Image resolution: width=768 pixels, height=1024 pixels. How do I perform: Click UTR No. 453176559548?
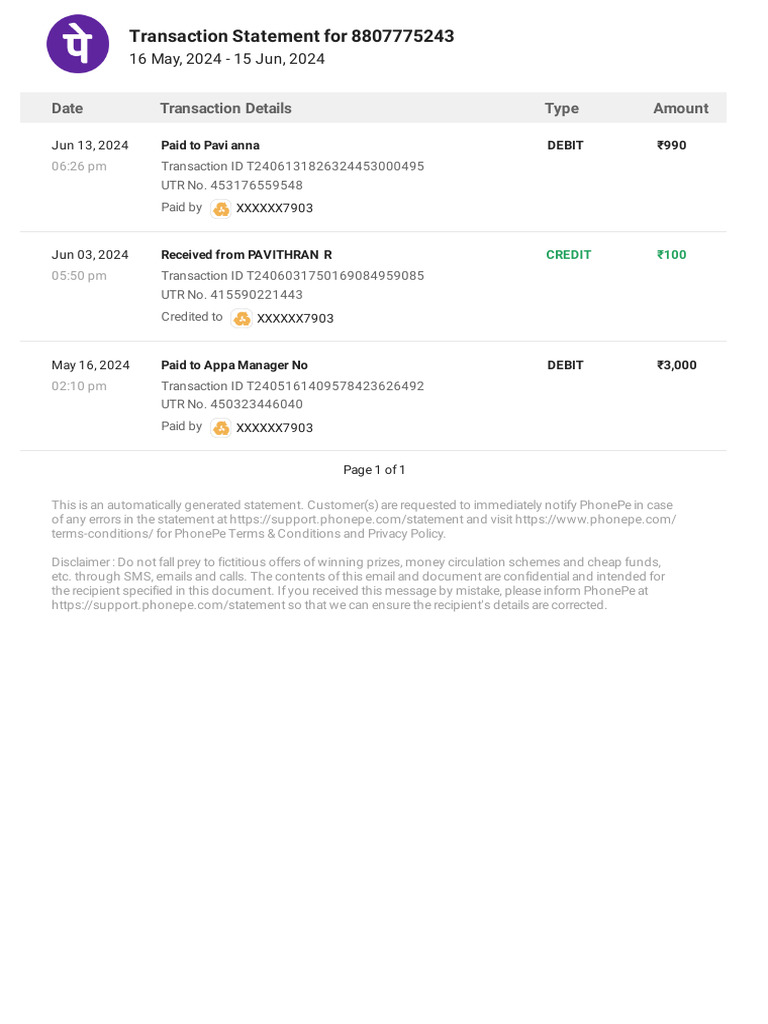click(x=231, y=185)
